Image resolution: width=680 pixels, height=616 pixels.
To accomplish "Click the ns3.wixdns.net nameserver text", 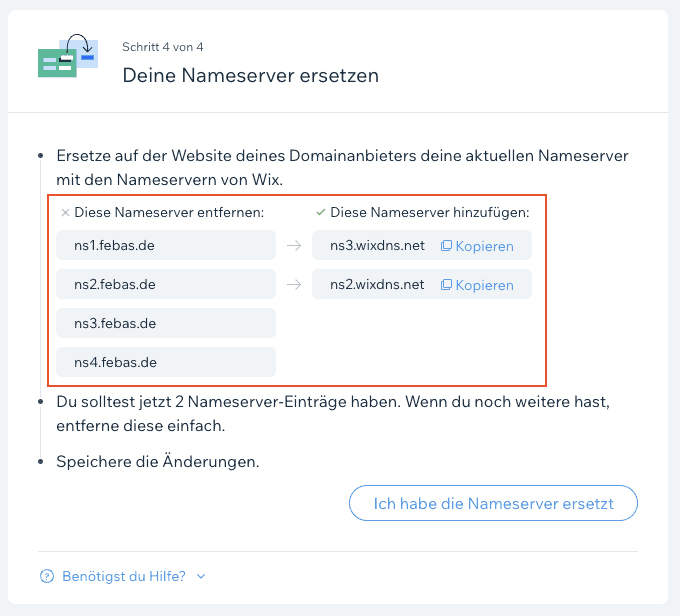I will [x=377, y=246].
